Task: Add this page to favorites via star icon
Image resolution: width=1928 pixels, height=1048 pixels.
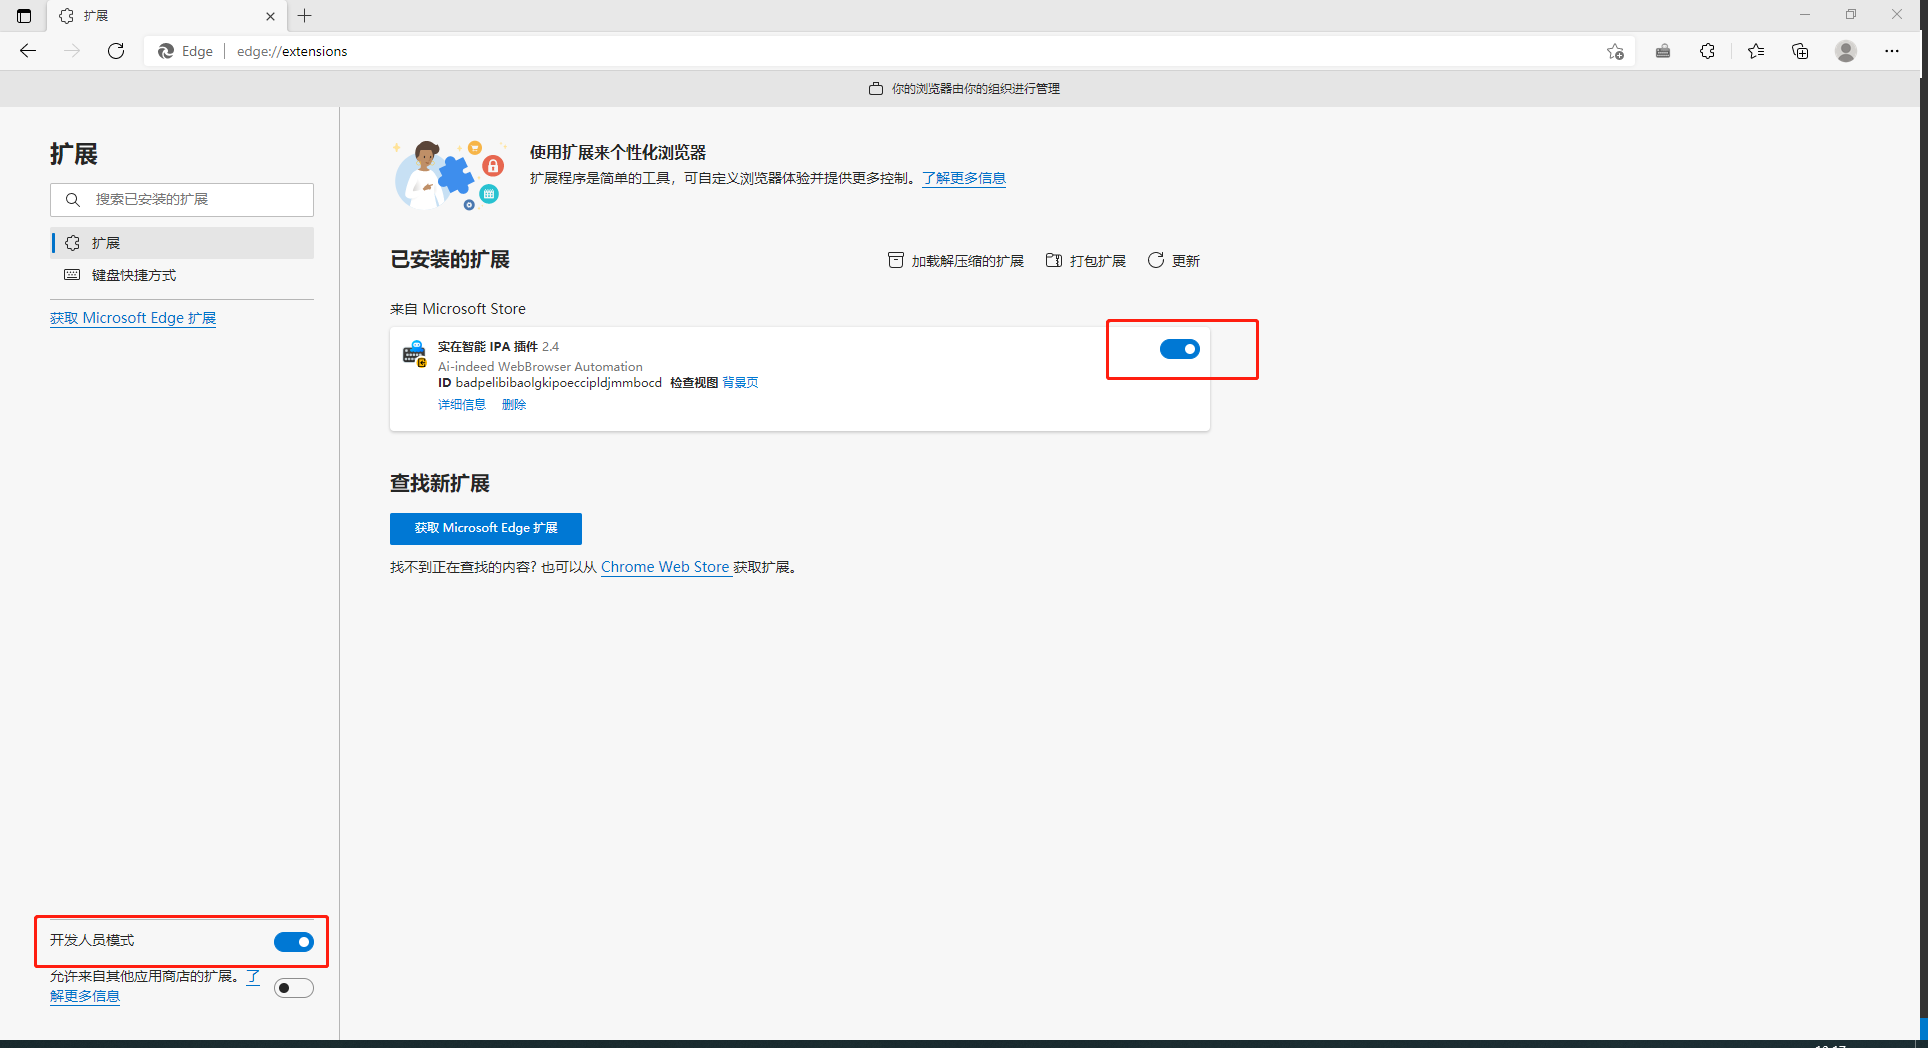Action: pos(1615,52)
